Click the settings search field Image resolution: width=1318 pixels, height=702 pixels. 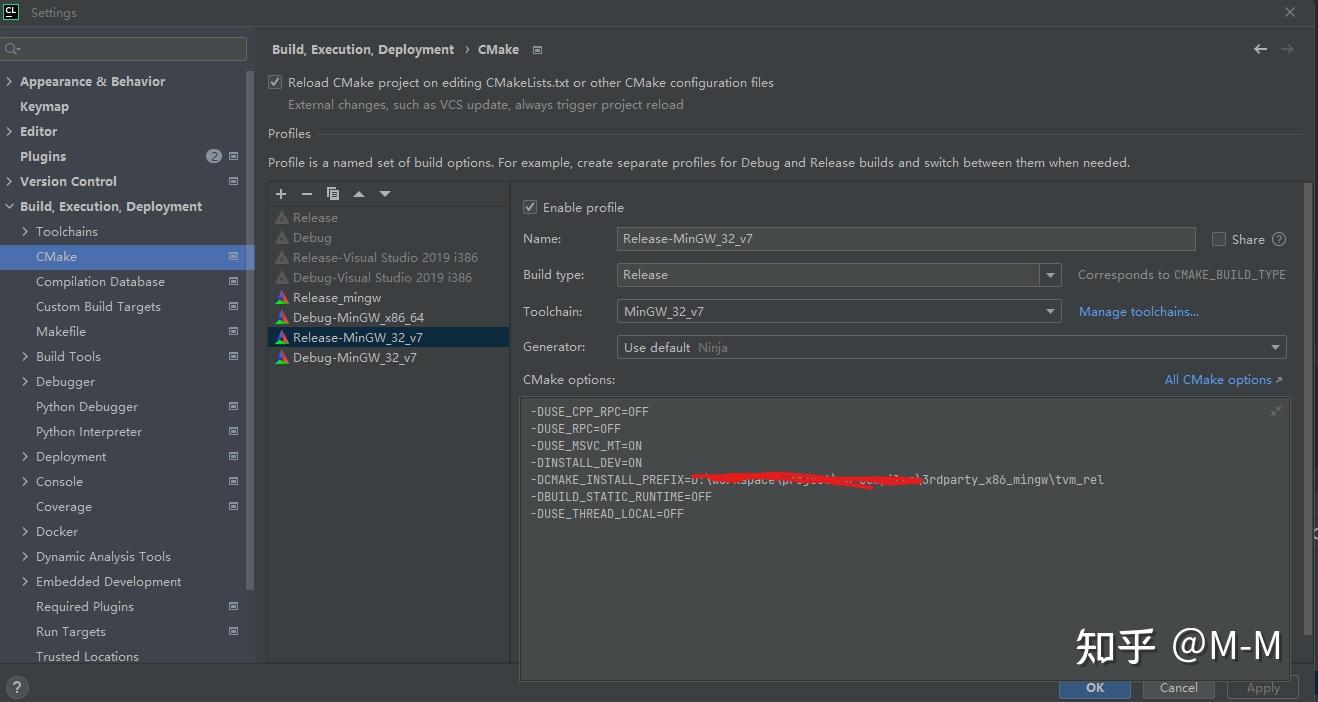[124, 49]
